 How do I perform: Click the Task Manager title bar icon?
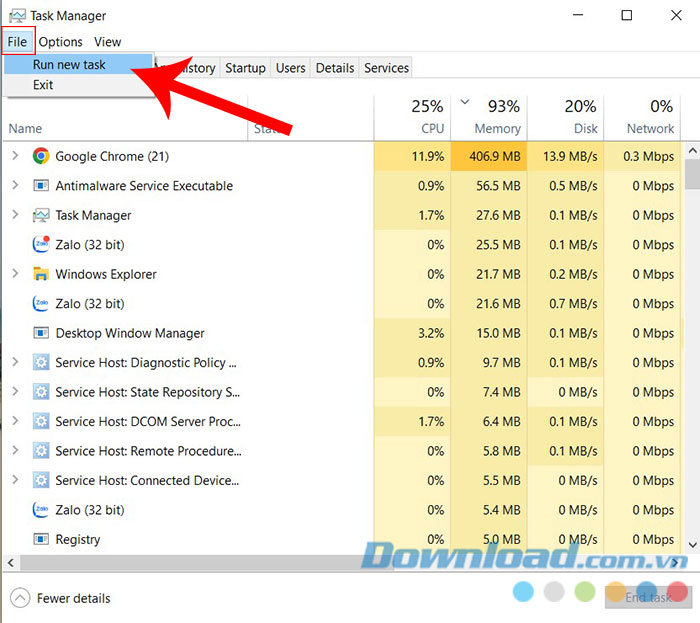[x=15, y=16]
